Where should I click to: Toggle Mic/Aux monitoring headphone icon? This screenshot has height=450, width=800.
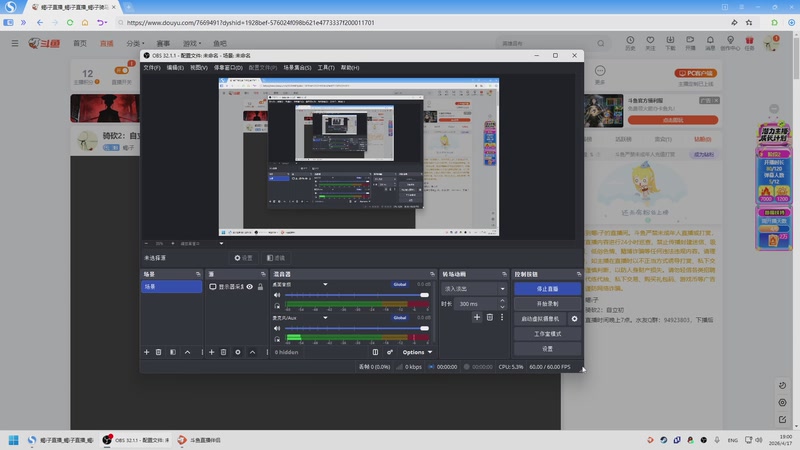pos(277,339)
